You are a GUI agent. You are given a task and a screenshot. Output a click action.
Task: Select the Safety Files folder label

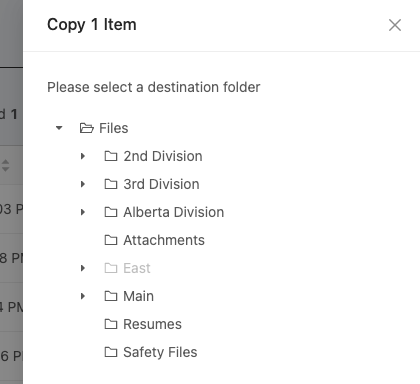pyautogui.click(x=160, y=352)
